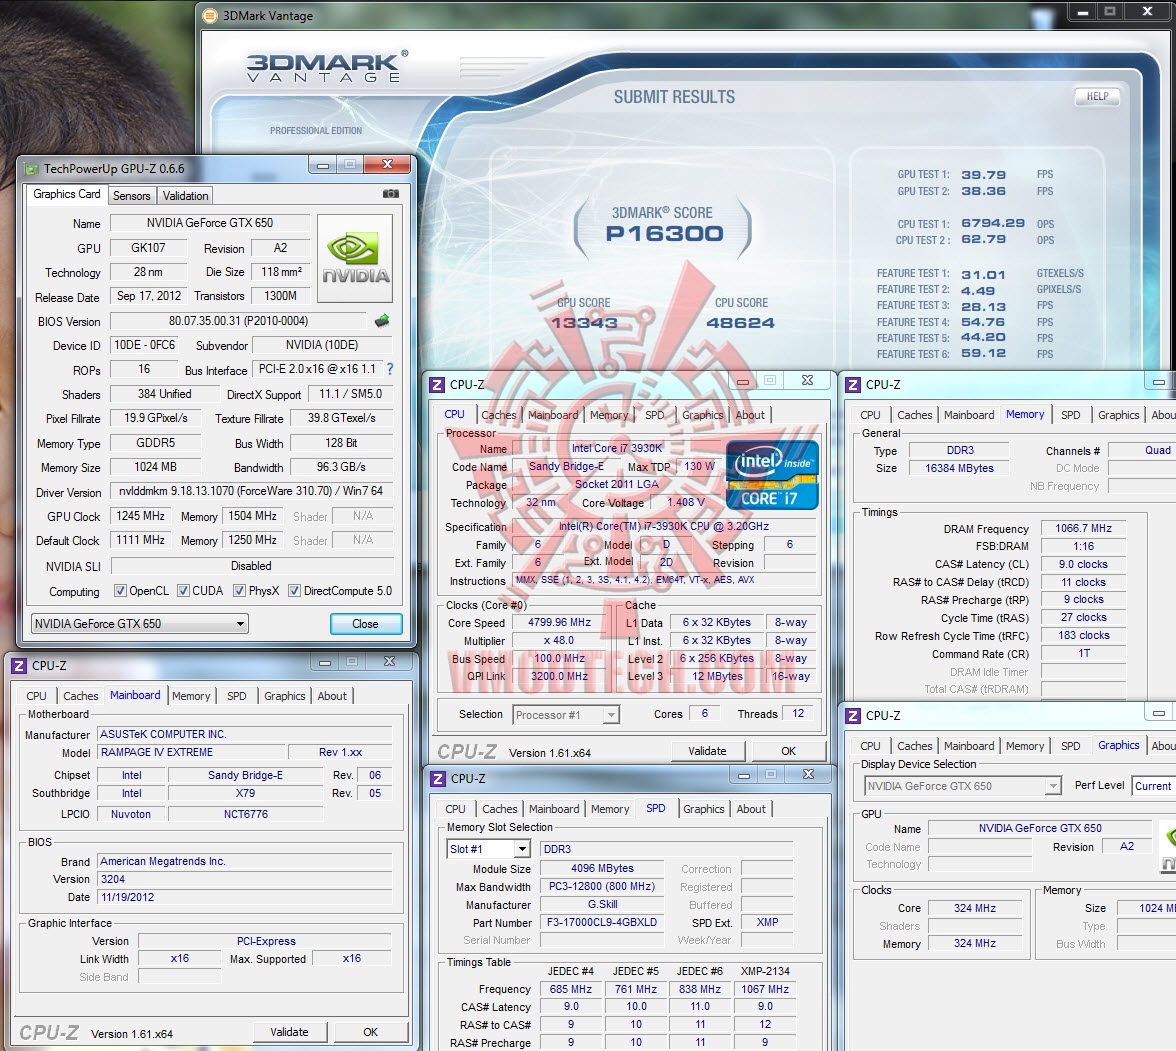The height and width of the screenshot is (1051, 1176).
Task: Open Caches tab in CPU-Z processor window
Action: point(499,415)
